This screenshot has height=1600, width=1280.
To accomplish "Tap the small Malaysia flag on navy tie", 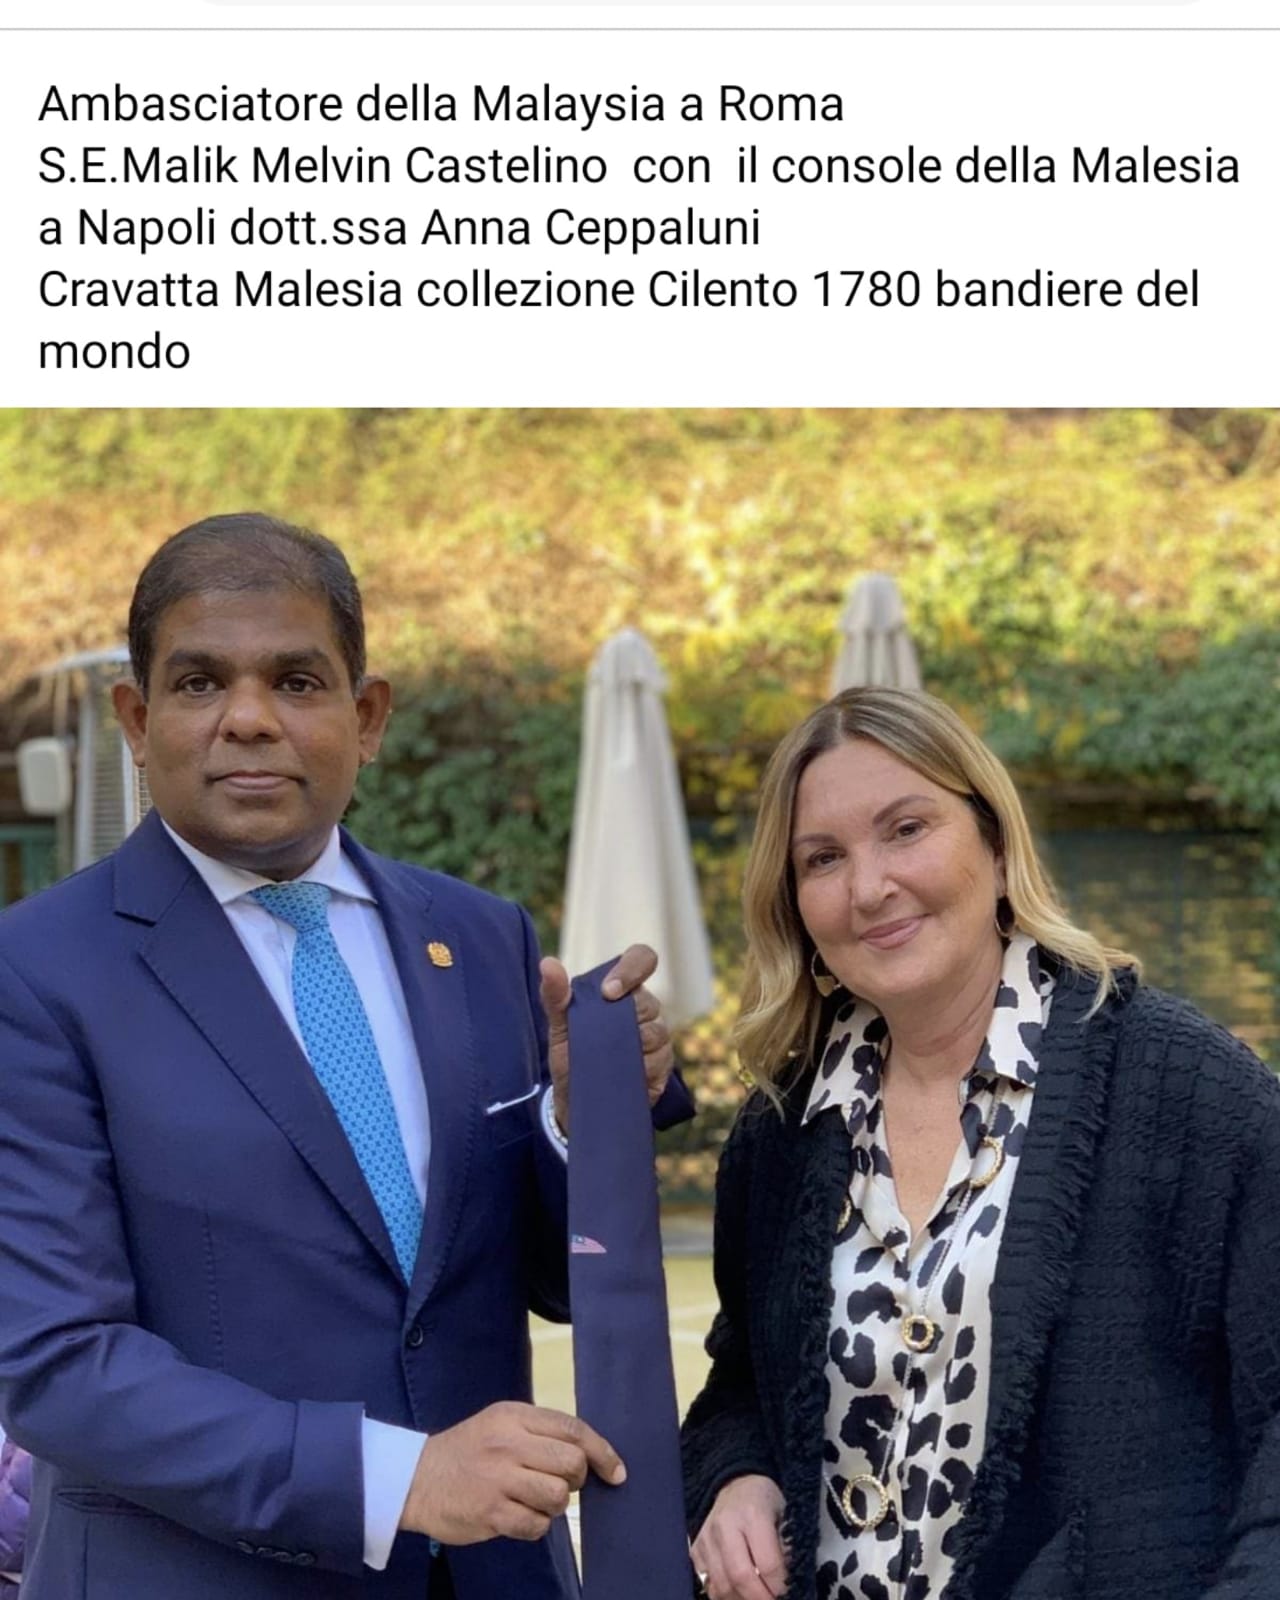I will click(588, 1245).
